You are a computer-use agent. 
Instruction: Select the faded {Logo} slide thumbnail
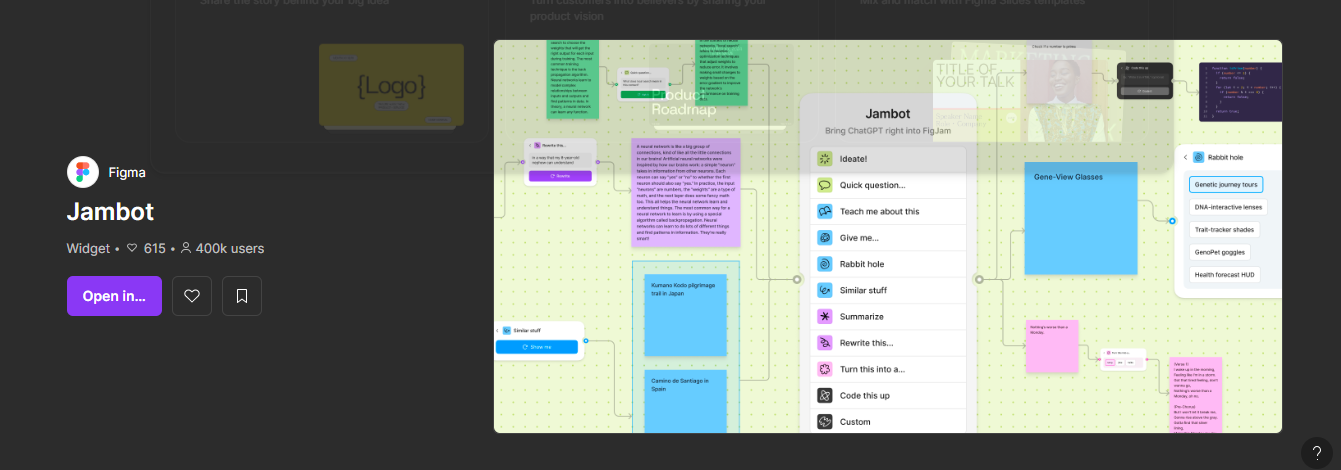click(391, 85)
